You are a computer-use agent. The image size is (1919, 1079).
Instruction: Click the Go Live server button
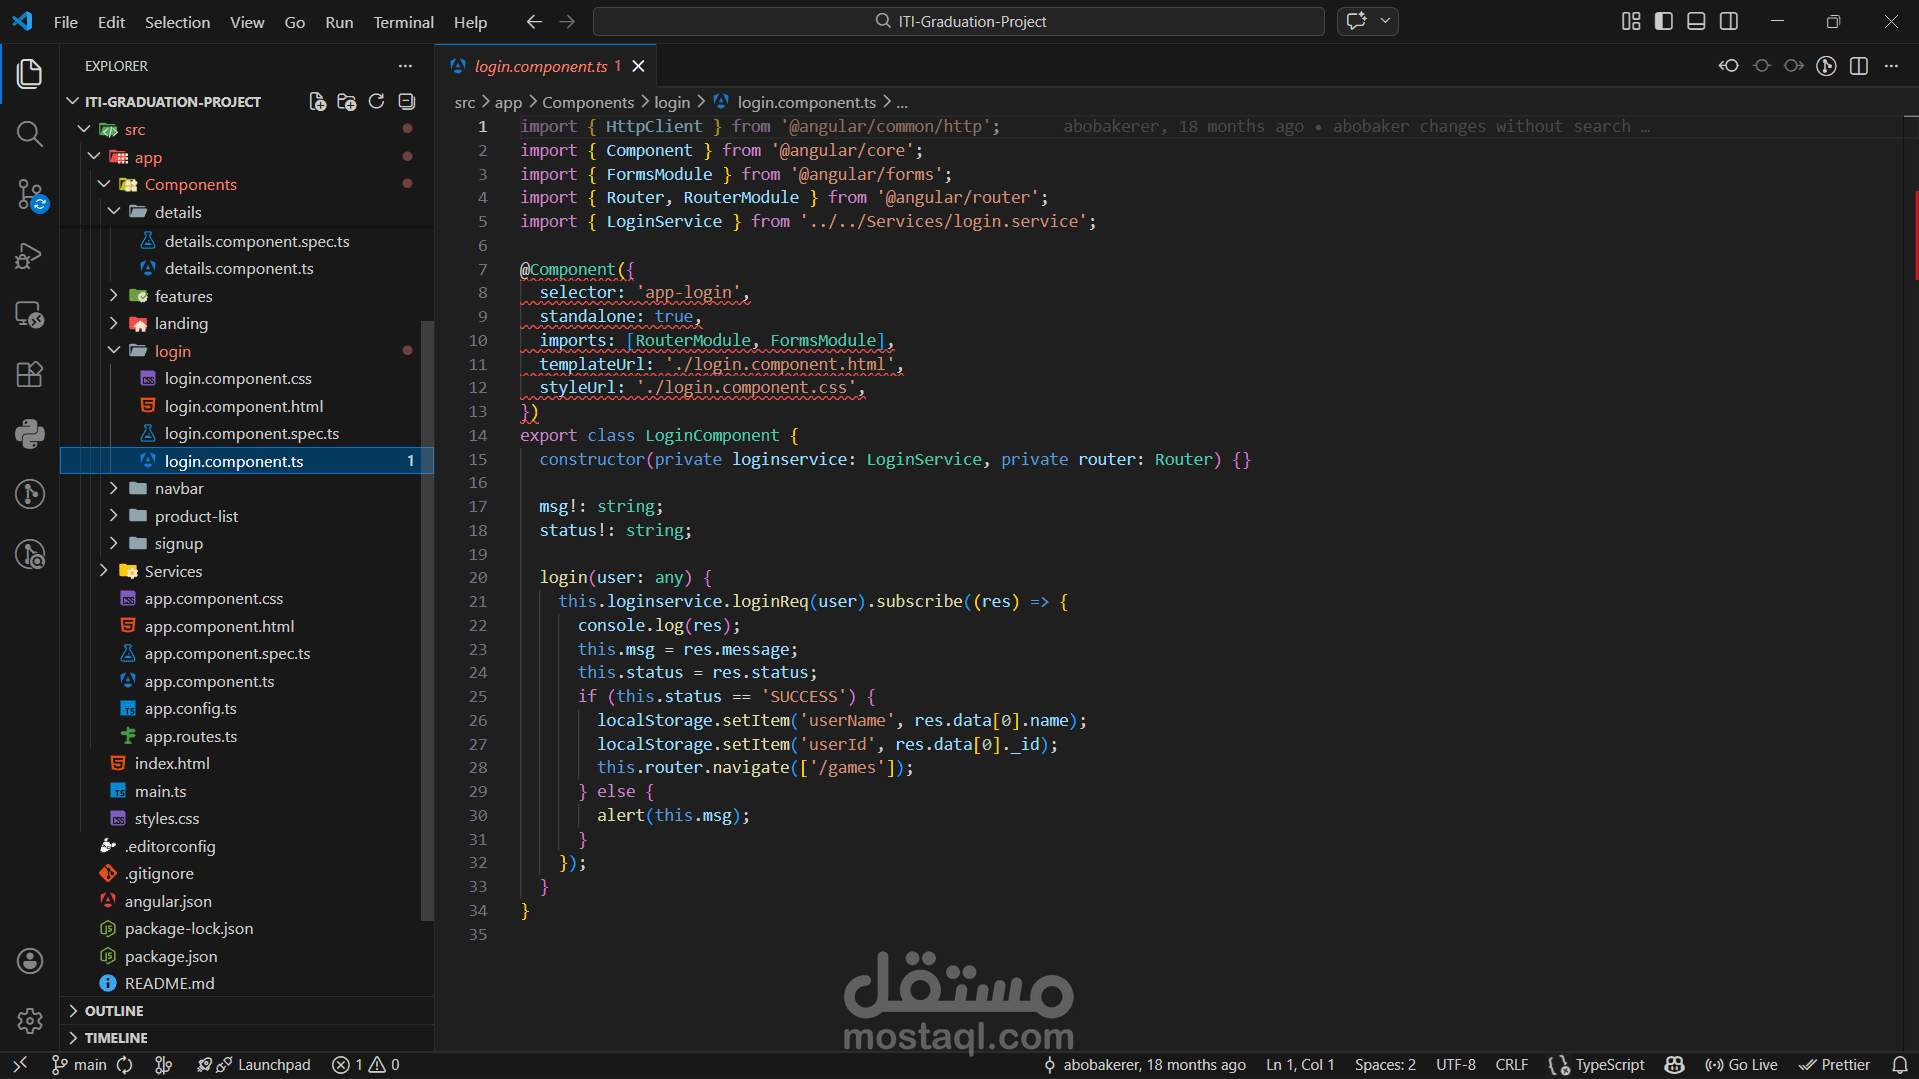[x=1741, y=1065]
